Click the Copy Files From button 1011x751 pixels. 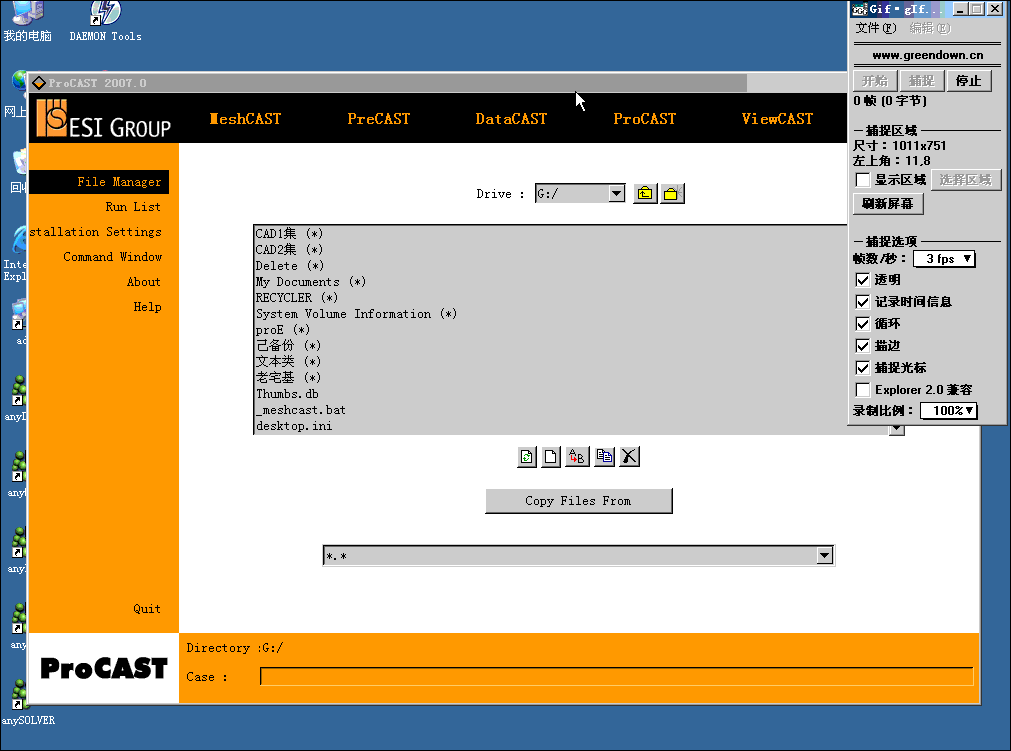coord(578,501)
